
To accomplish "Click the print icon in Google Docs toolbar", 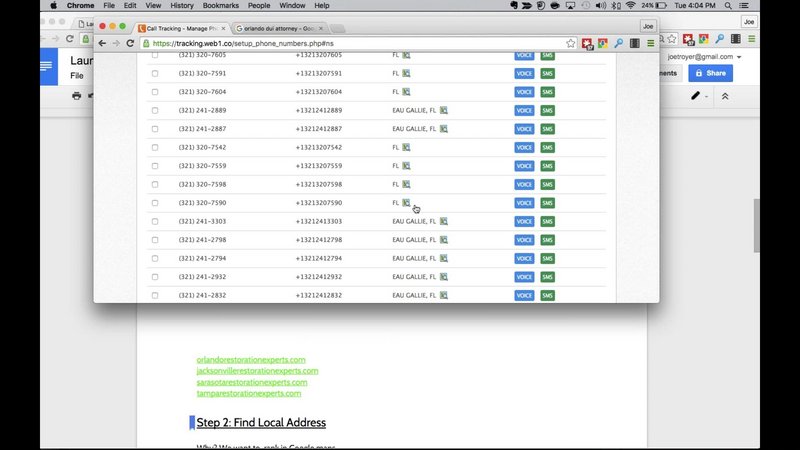I will click(77, 95).
